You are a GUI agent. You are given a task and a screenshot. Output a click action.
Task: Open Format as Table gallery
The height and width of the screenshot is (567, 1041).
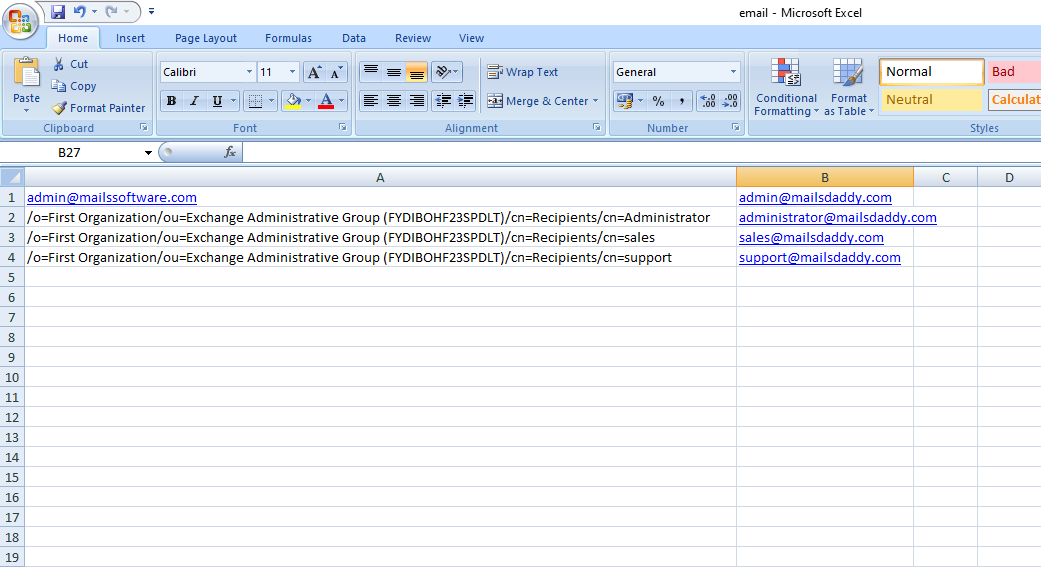(x=848, y=86)
